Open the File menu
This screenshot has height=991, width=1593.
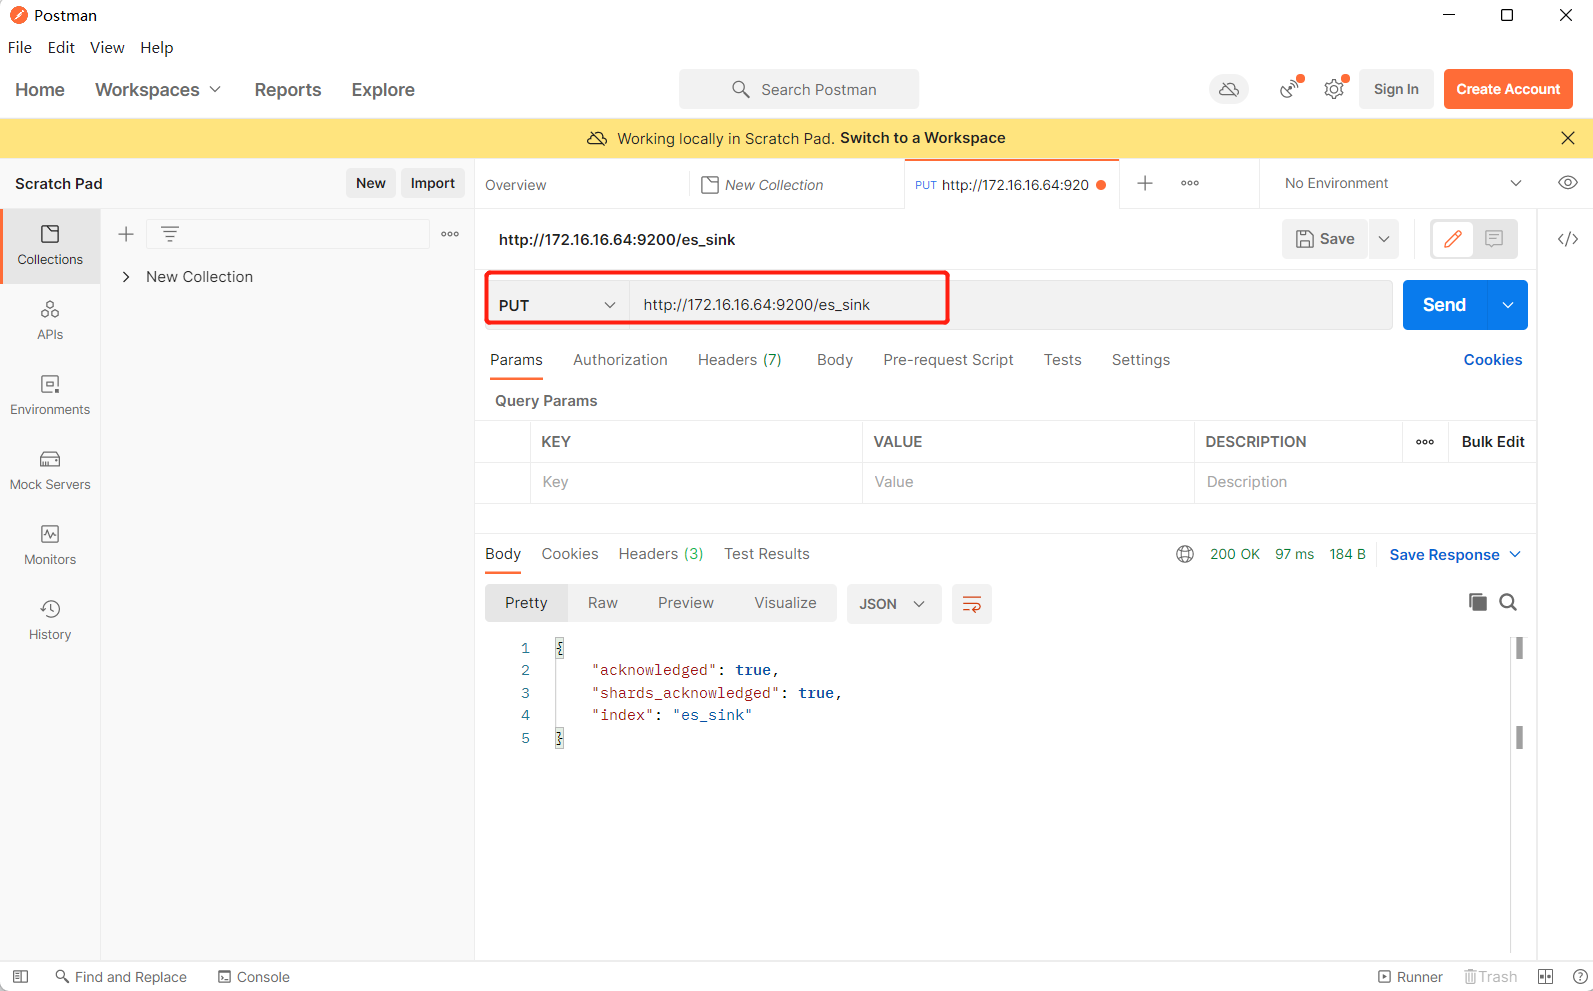20,47
